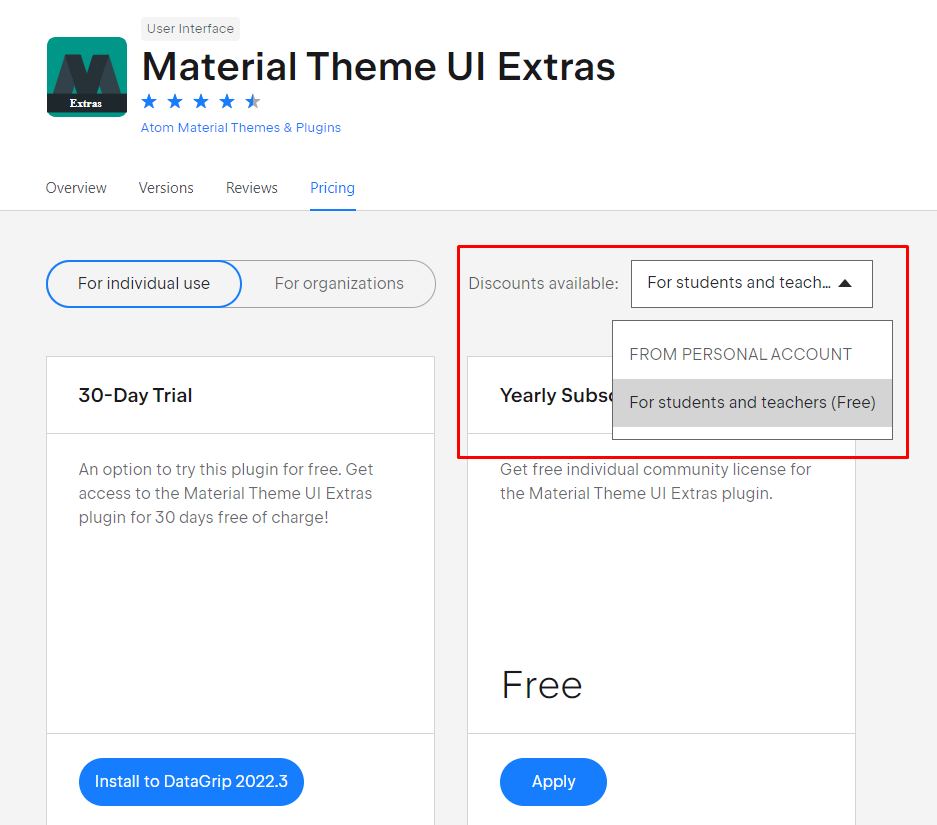Select the "For individual use" option
The image size is (937, 825).
143,284
